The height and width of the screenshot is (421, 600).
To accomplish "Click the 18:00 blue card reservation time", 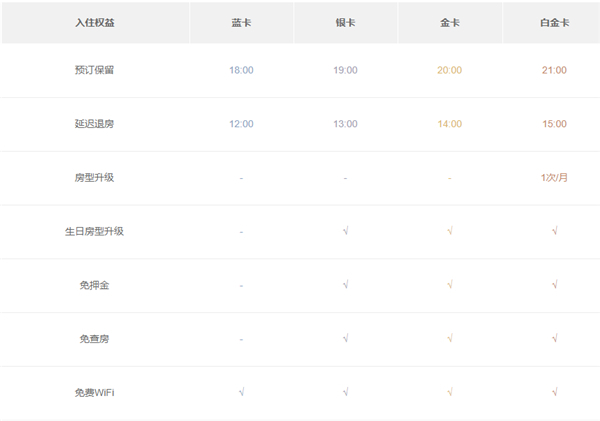I will click(241, 70).
